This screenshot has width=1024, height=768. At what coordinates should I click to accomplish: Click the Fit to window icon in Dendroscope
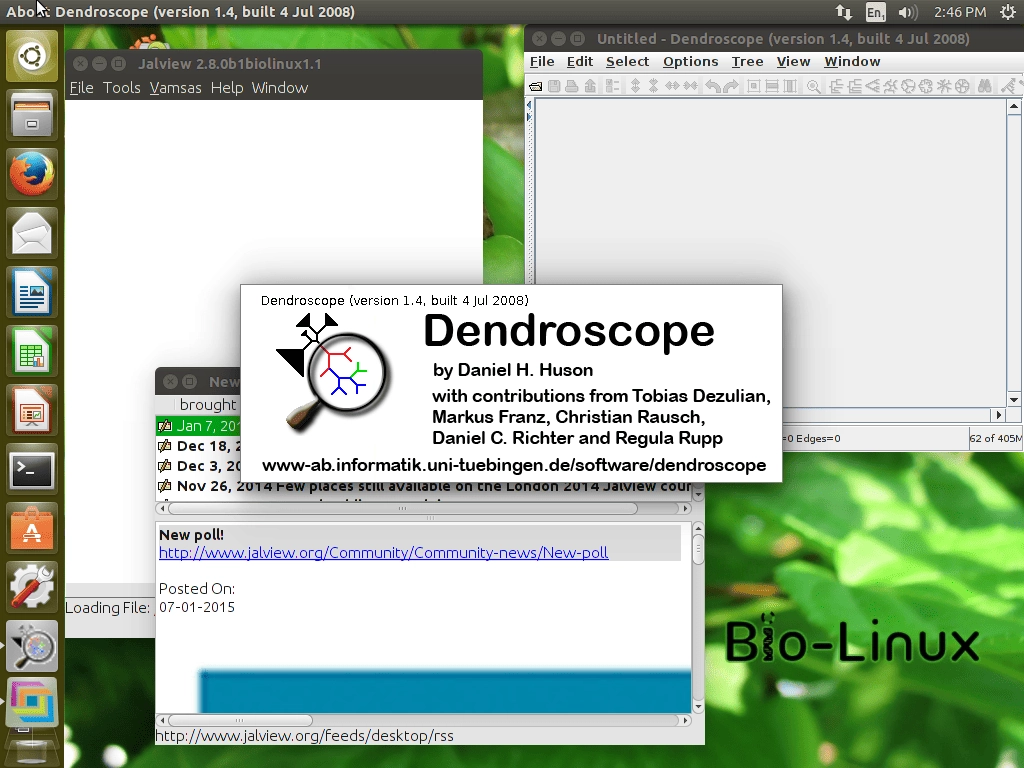tap(753, 86)
